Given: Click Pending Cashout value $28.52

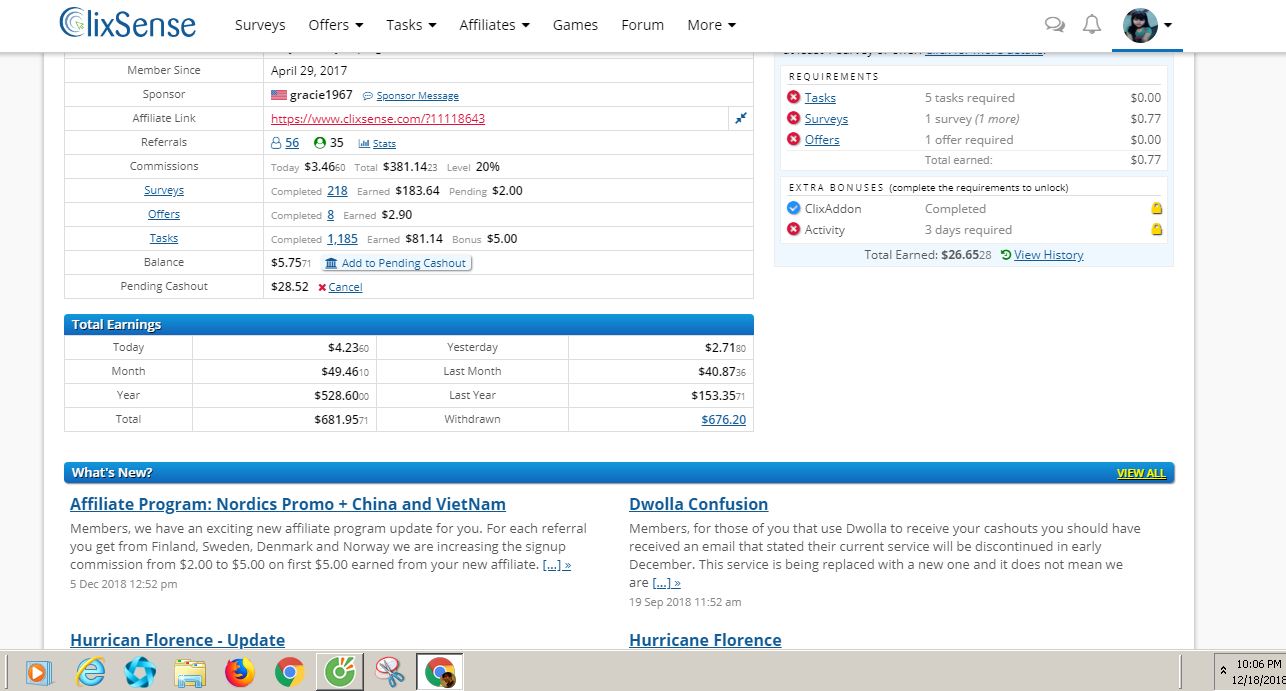Looking at the screenshot, I should [x=290, y=286].
